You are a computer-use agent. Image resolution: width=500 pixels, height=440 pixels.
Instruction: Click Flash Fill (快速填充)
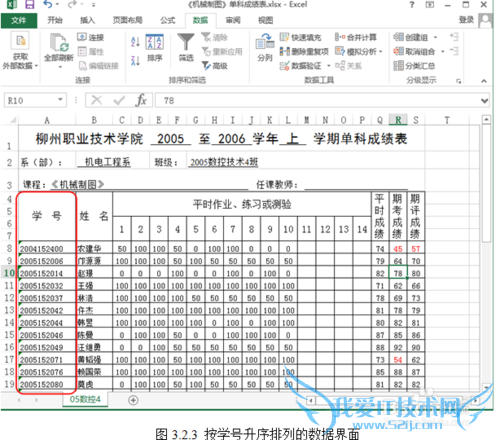300,37
